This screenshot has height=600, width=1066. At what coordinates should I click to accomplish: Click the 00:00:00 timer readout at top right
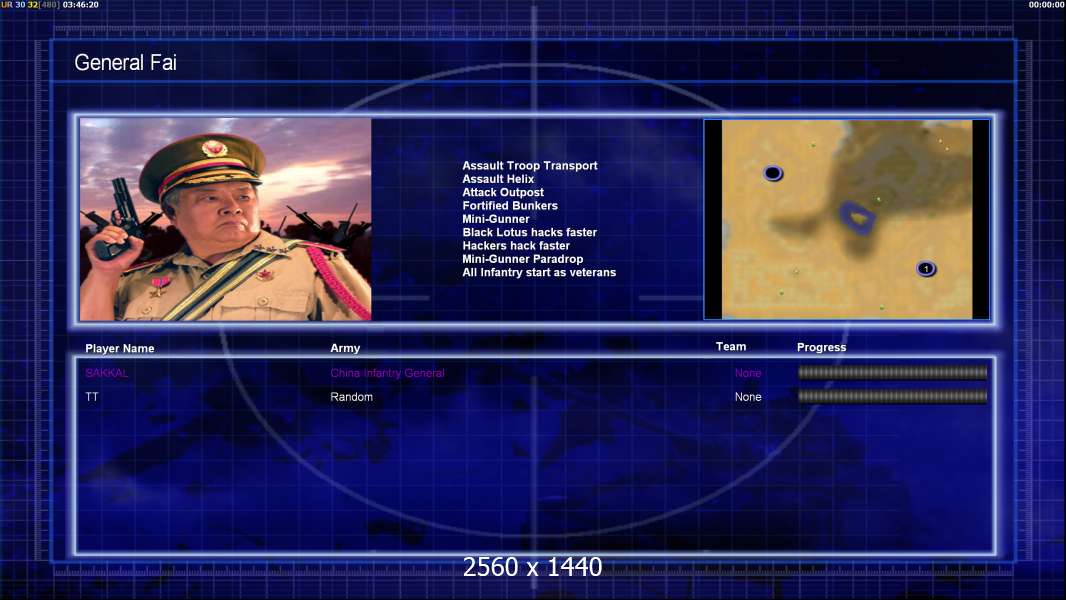tap(1046, 5)
